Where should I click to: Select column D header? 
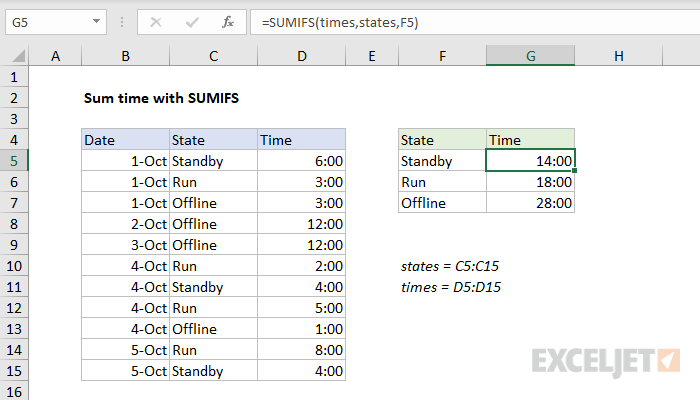302,56
